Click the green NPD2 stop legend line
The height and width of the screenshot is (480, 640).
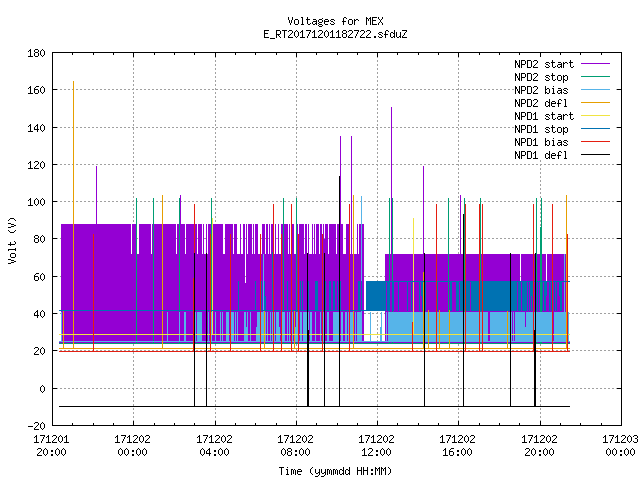pos(595,76)
